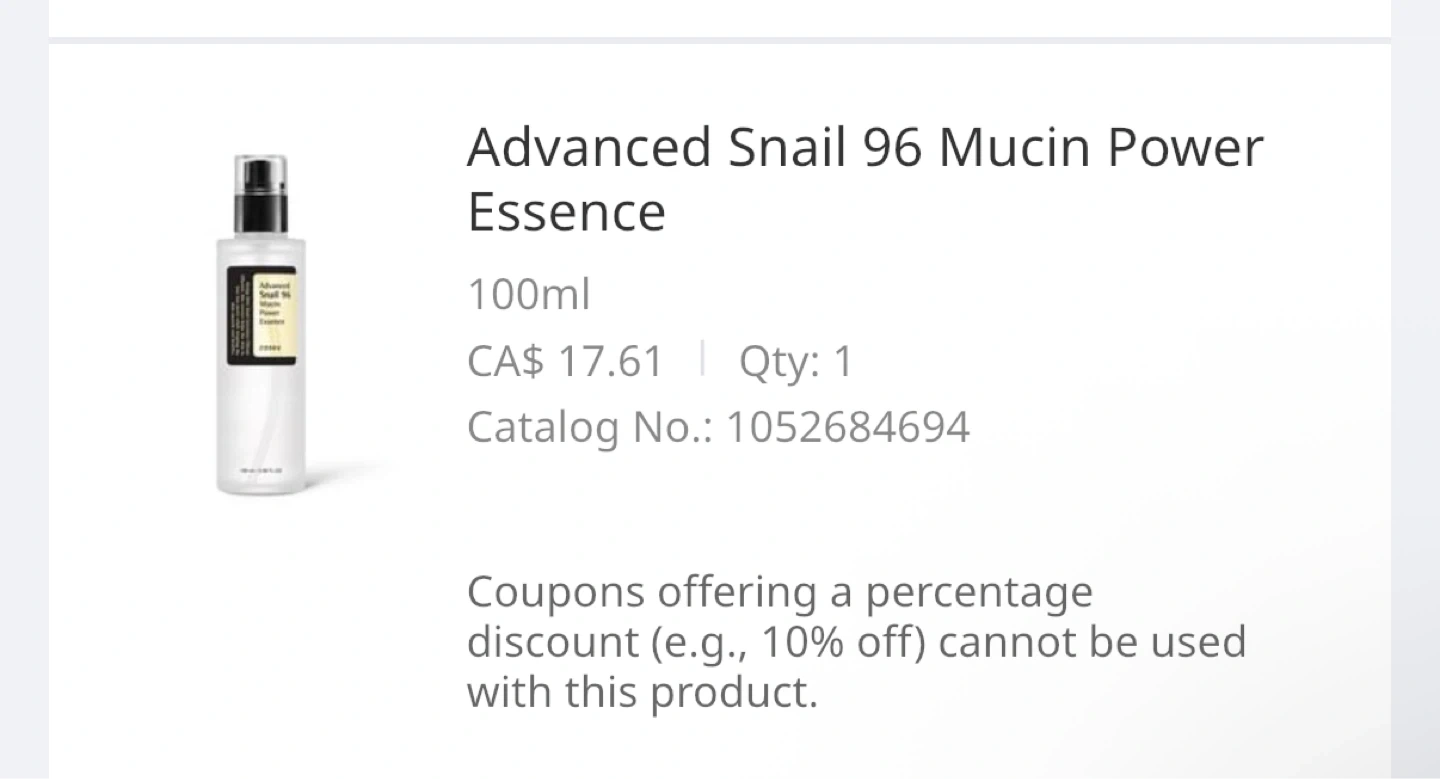Click the essence bottle product thumbnail
Viewport: 1440px width, 779px height.
(262, 325)
